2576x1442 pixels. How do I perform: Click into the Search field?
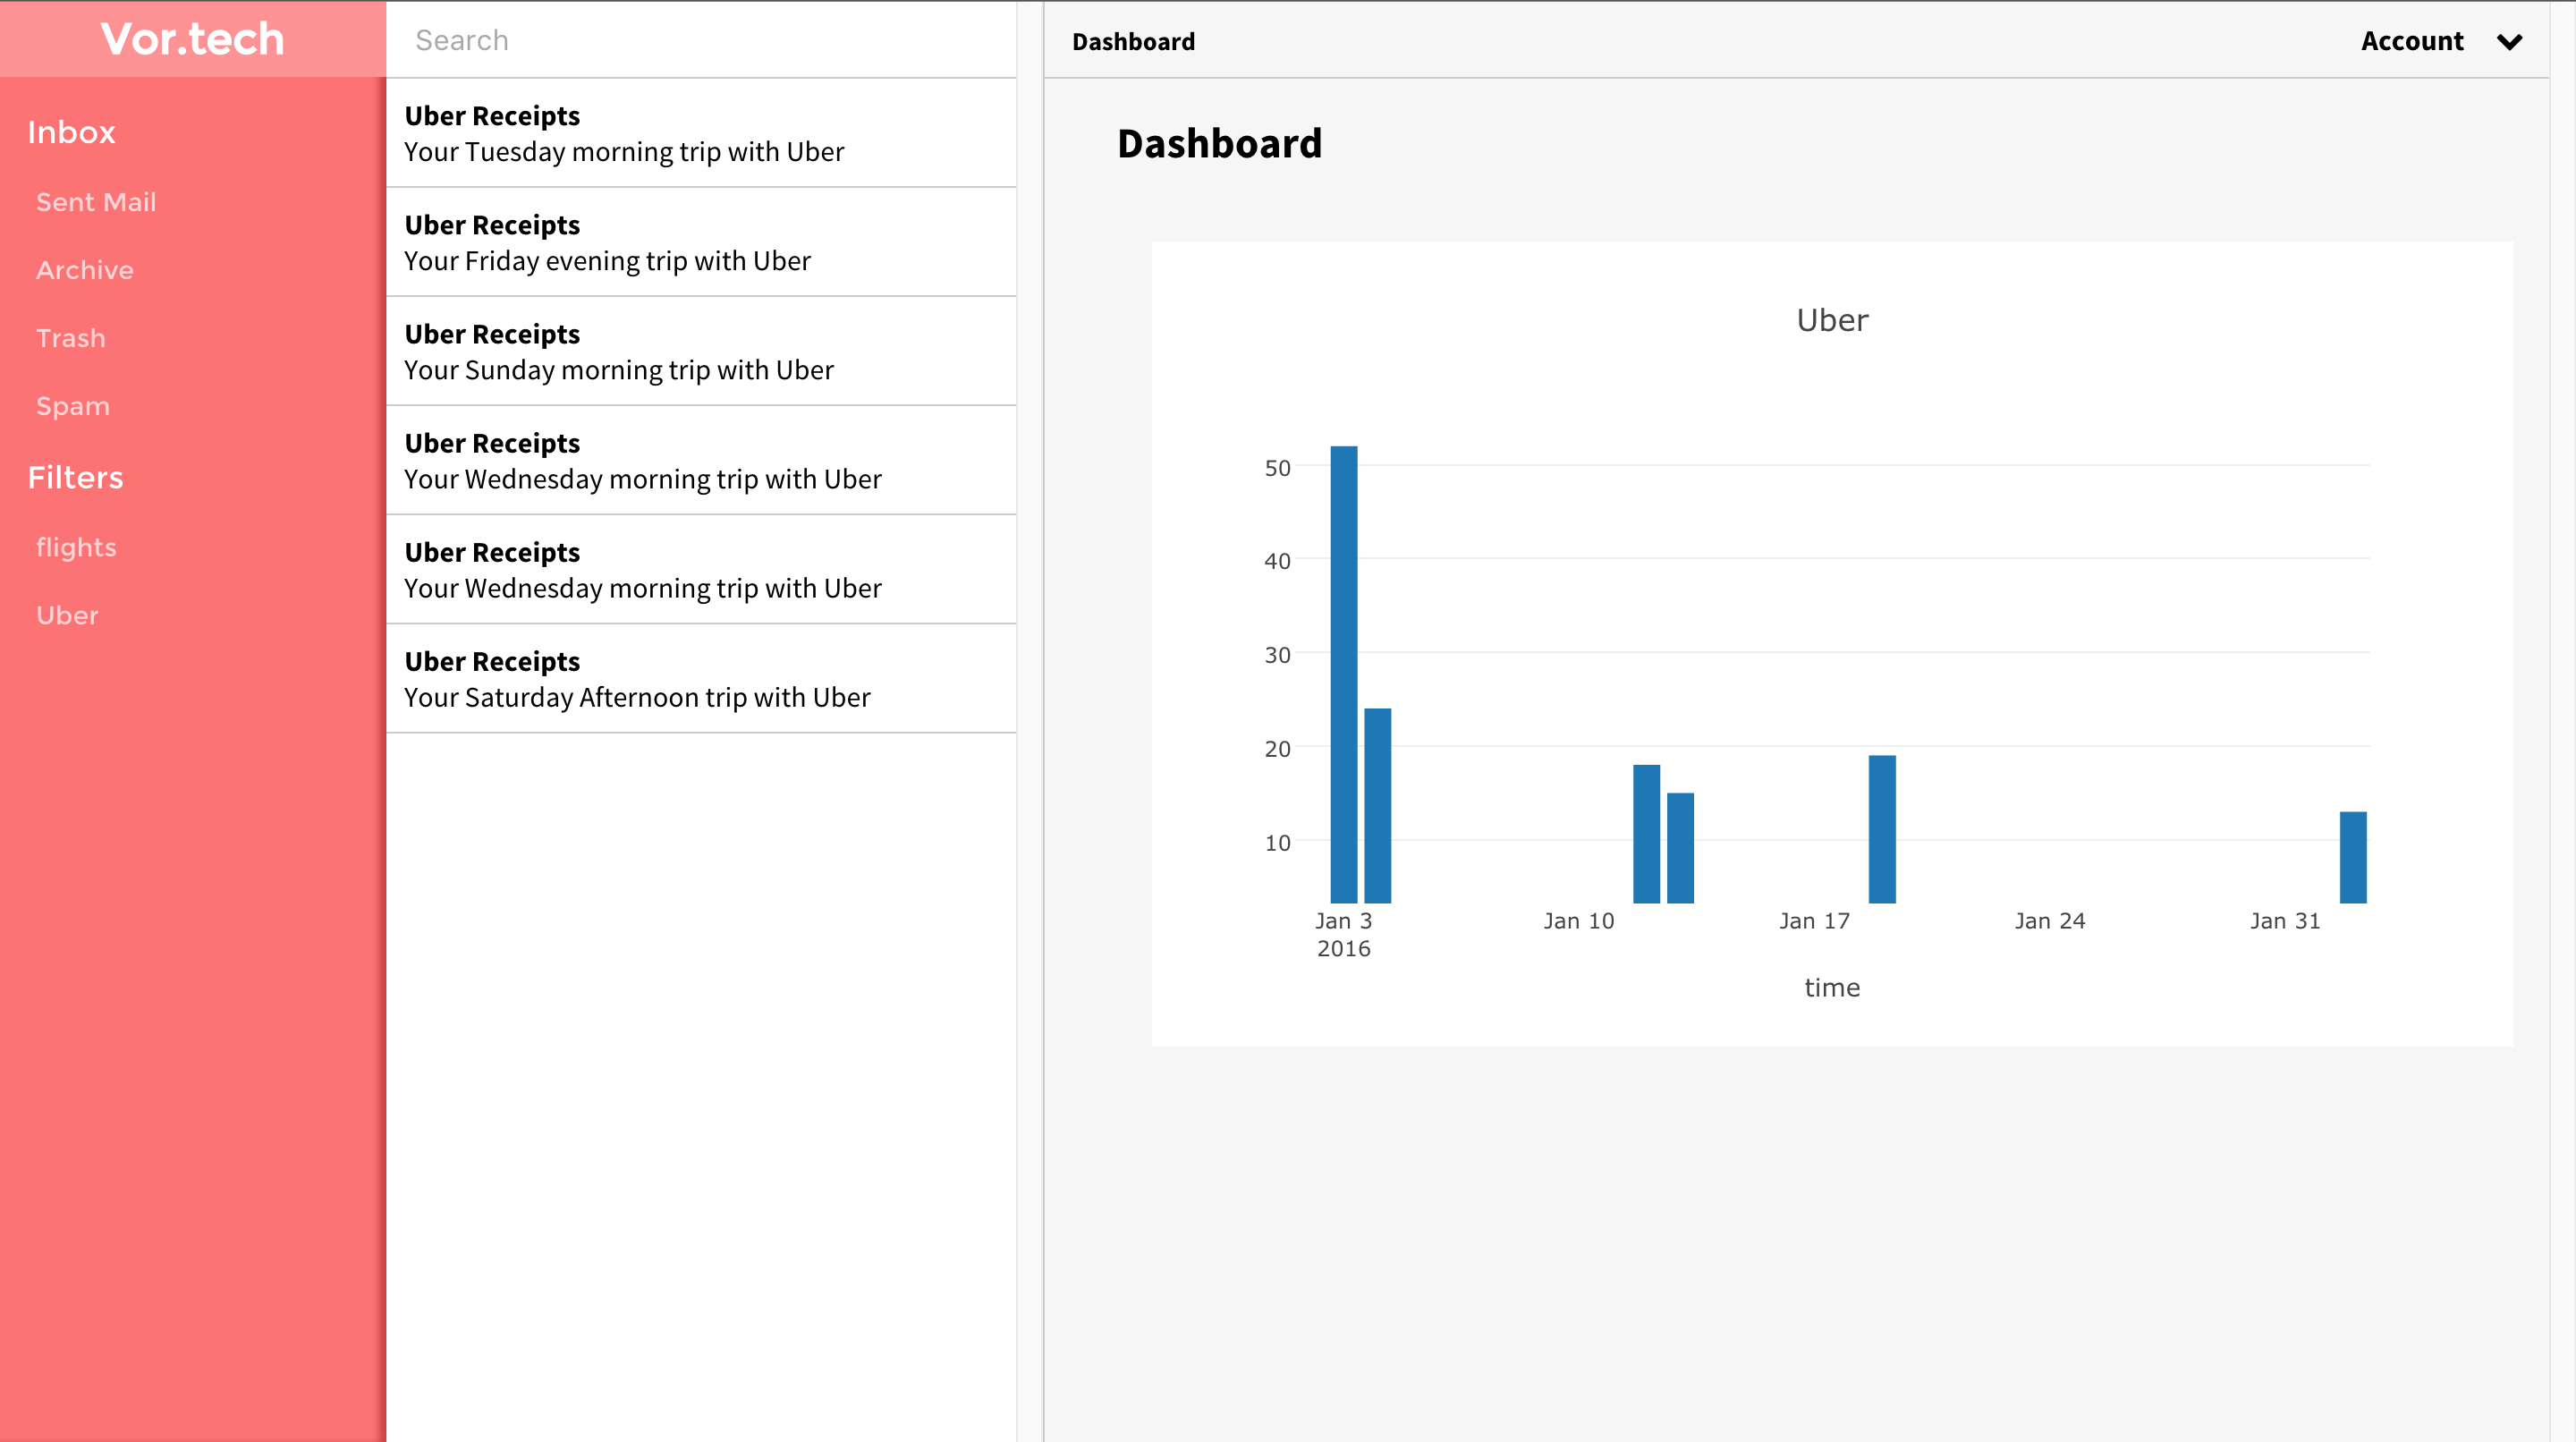click(700, 40)
